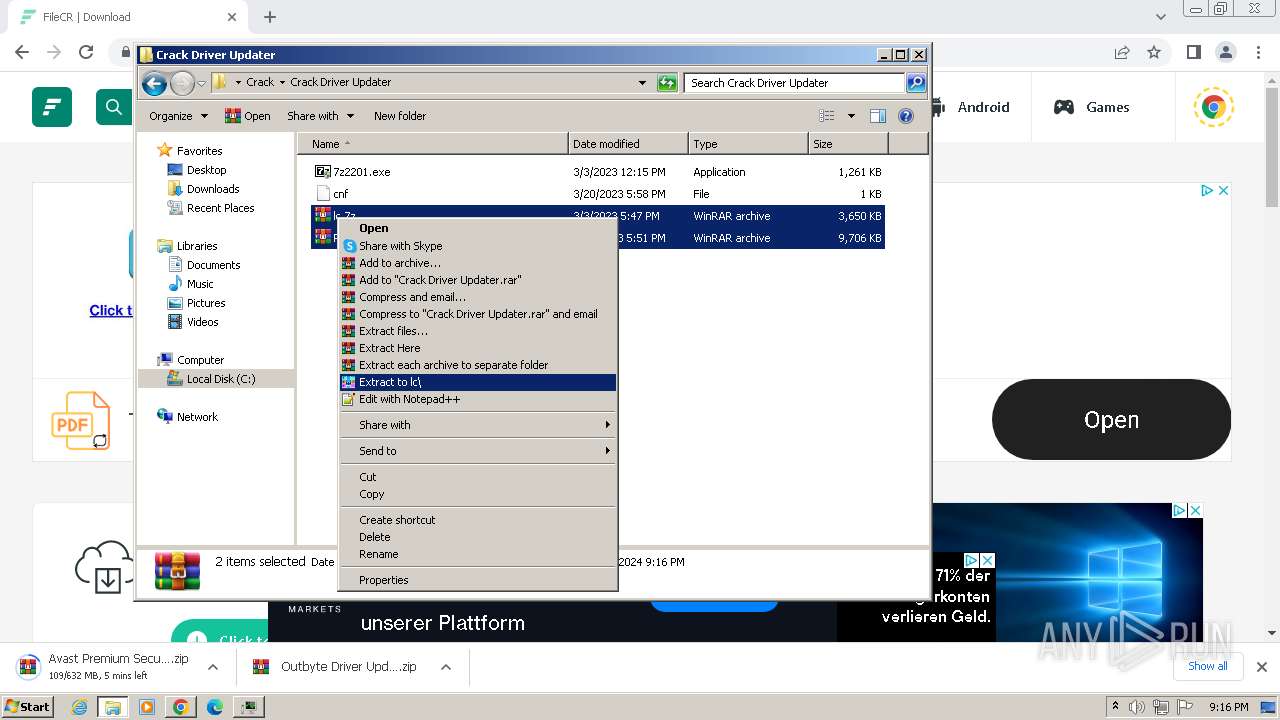Click the black Open ad button
Viewport: 1280px width, 720px height.
point(1111,420)
